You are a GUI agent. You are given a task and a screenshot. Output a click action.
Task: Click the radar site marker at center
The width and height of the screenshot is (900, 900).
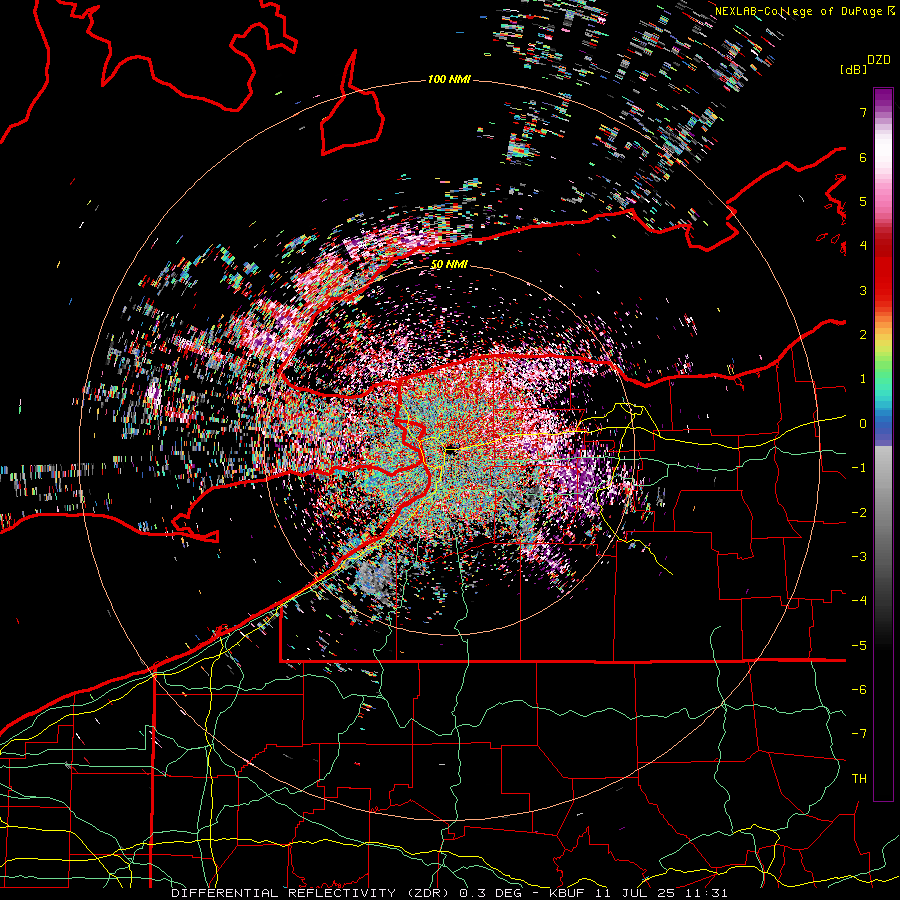[x=451, y=451]
